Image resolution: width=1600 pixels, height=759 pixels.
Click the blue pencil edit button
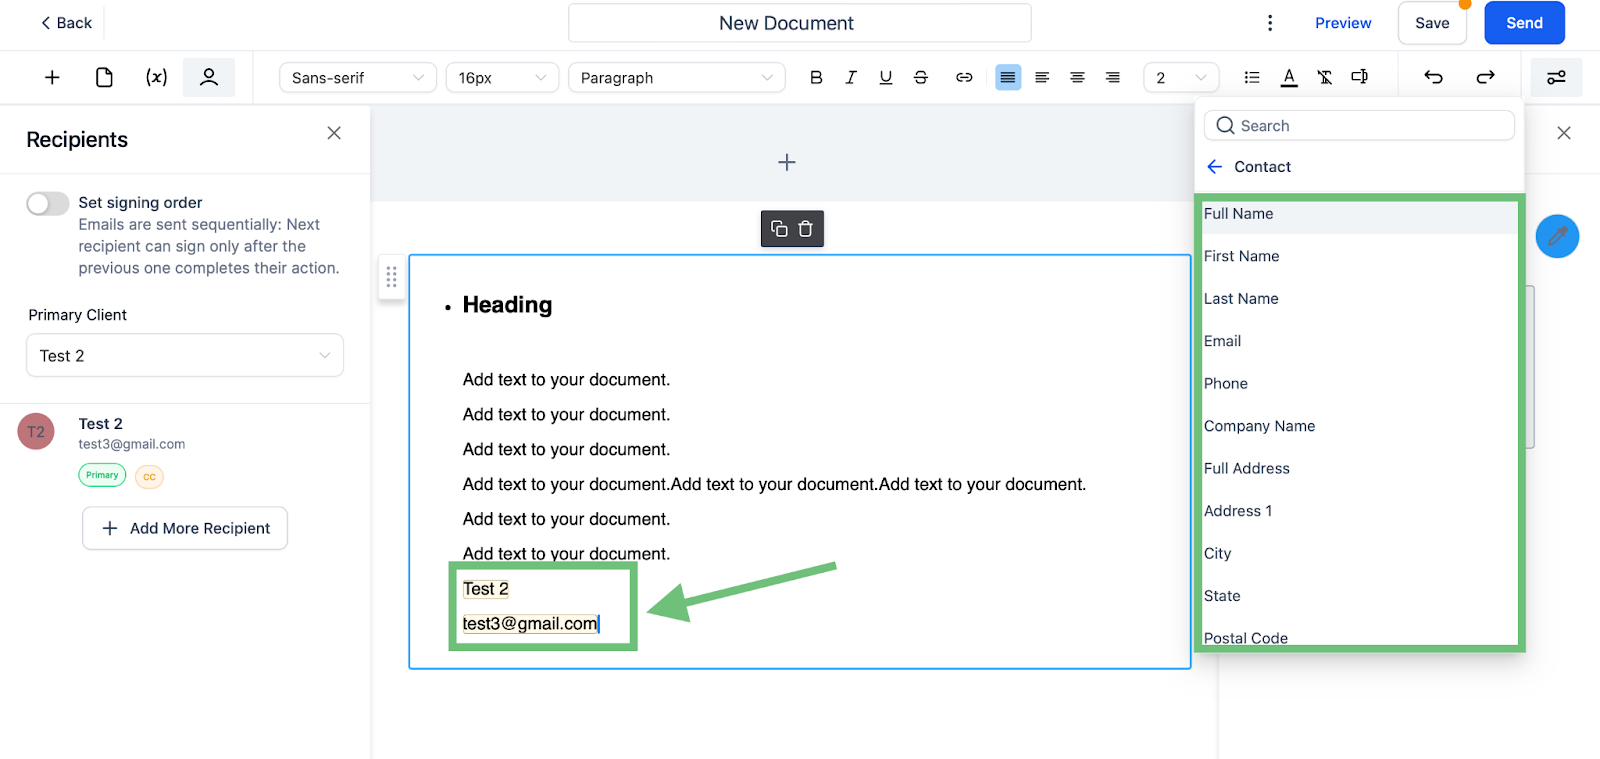(1557, 236)
